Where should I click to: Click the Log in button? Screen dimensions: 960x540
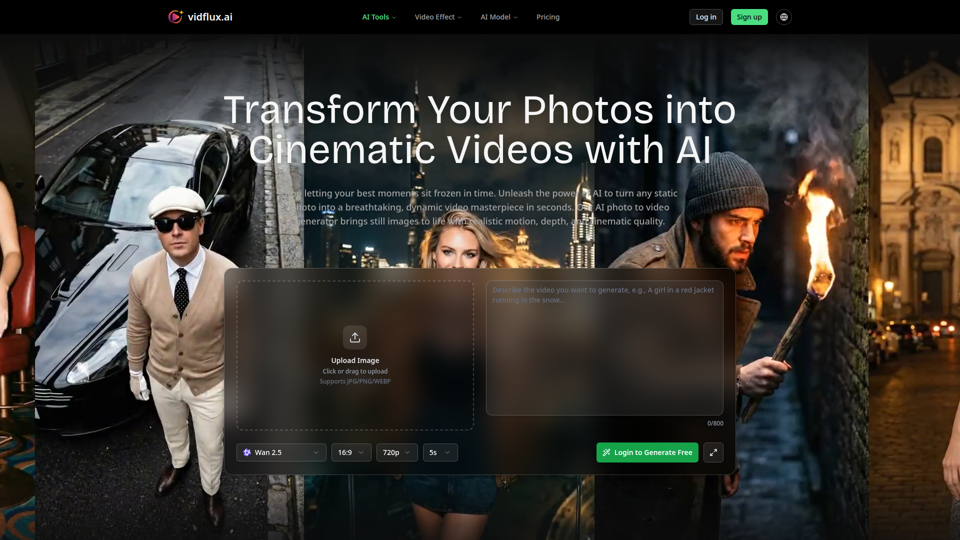coord(706,17)
